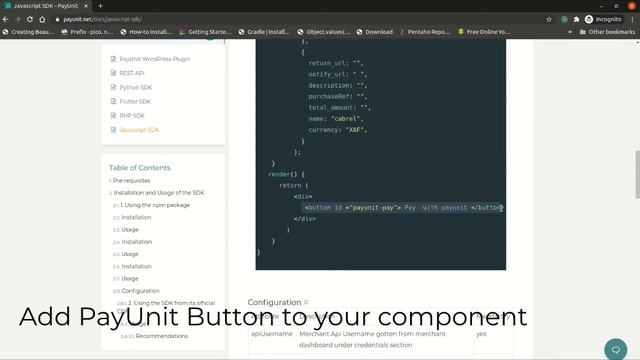Jump to contents entry 2.7 Usage
This screenshot has width=640, height=360.
click(130, 278)
